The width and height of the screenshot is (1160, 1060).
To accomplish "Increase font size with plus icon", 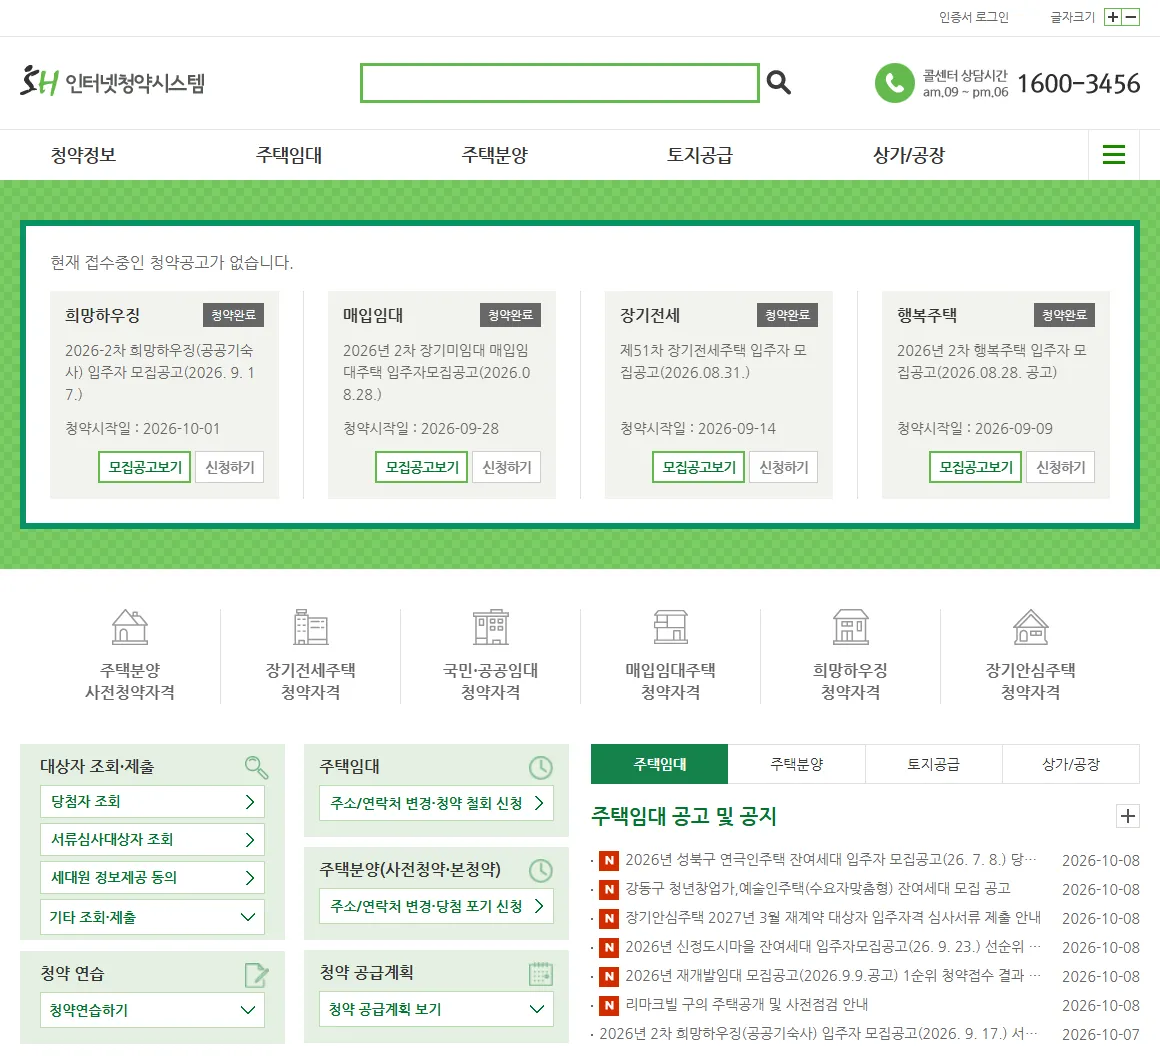I will [x=1113, y=17].
